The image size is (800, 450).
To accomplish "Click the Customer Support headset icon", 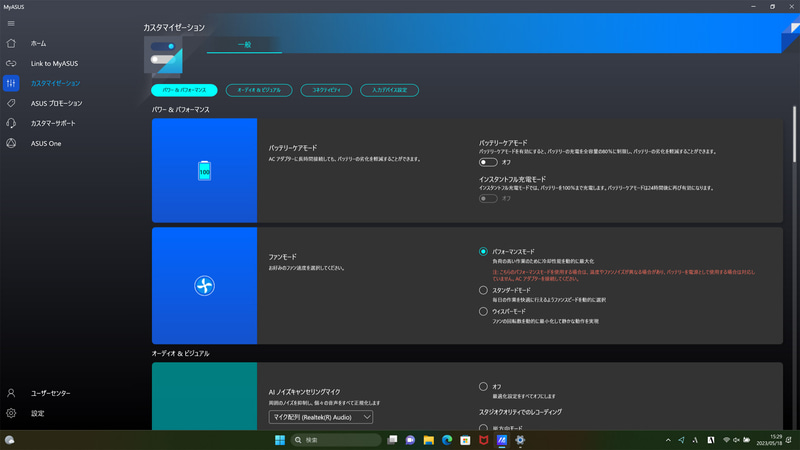I will click(11, 123).
